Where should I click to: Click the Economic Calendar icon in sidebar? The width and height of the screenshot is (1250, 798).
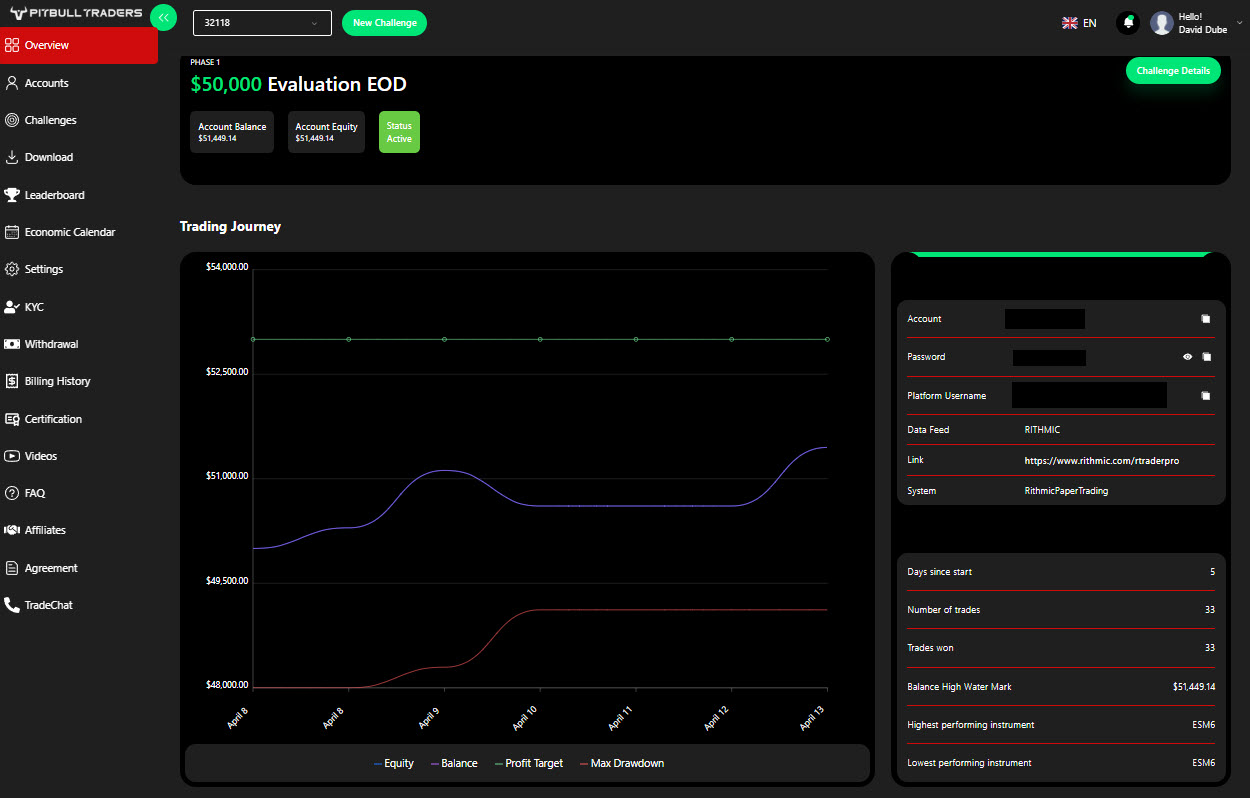click(12, 232)
